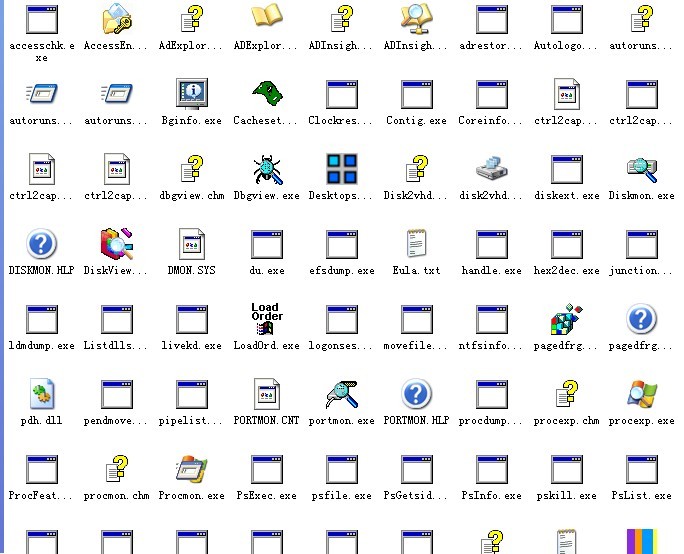Click the Diskmon.exe icon
Screen dimensions: 684x554
[x=641, y=170]
